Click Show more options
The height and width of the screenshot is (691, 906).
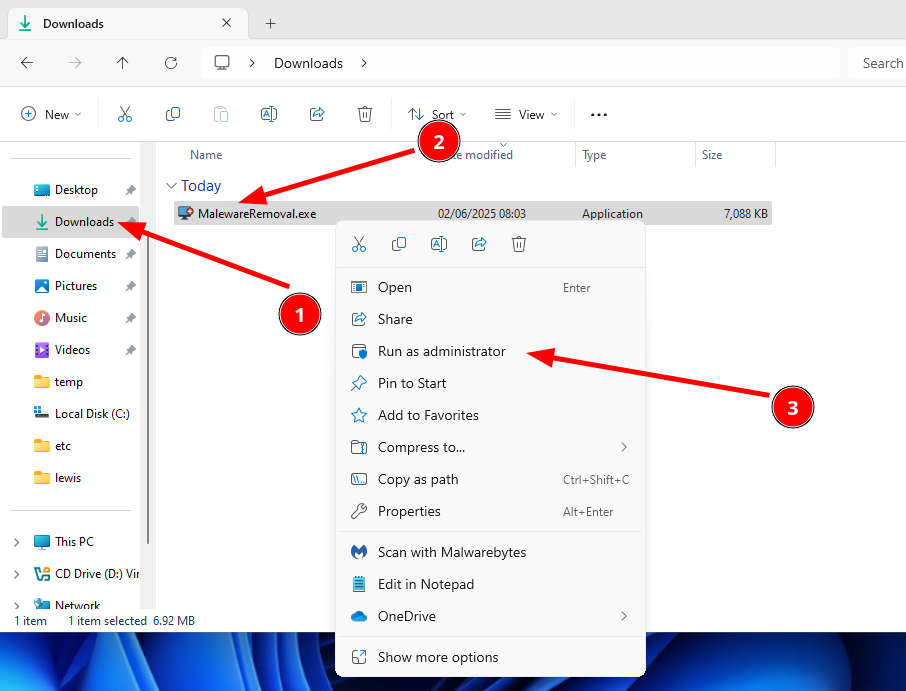[x=437, y=657]
